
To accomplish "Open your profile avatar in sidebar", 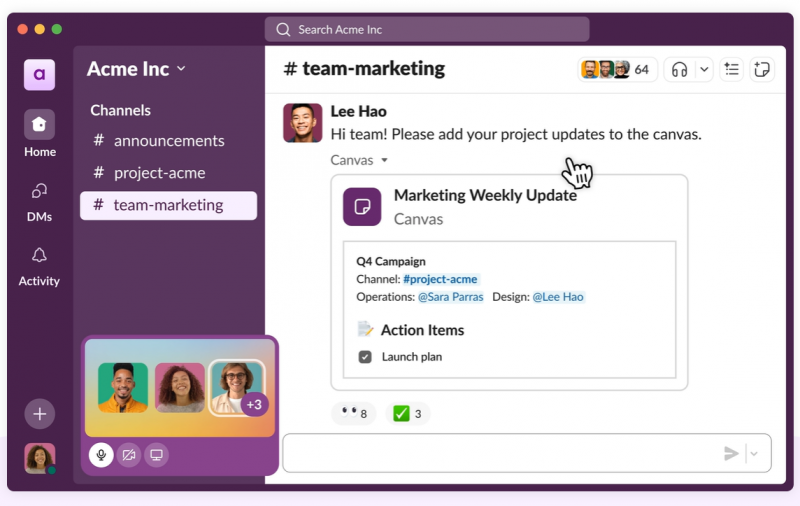I will [39, 458].
